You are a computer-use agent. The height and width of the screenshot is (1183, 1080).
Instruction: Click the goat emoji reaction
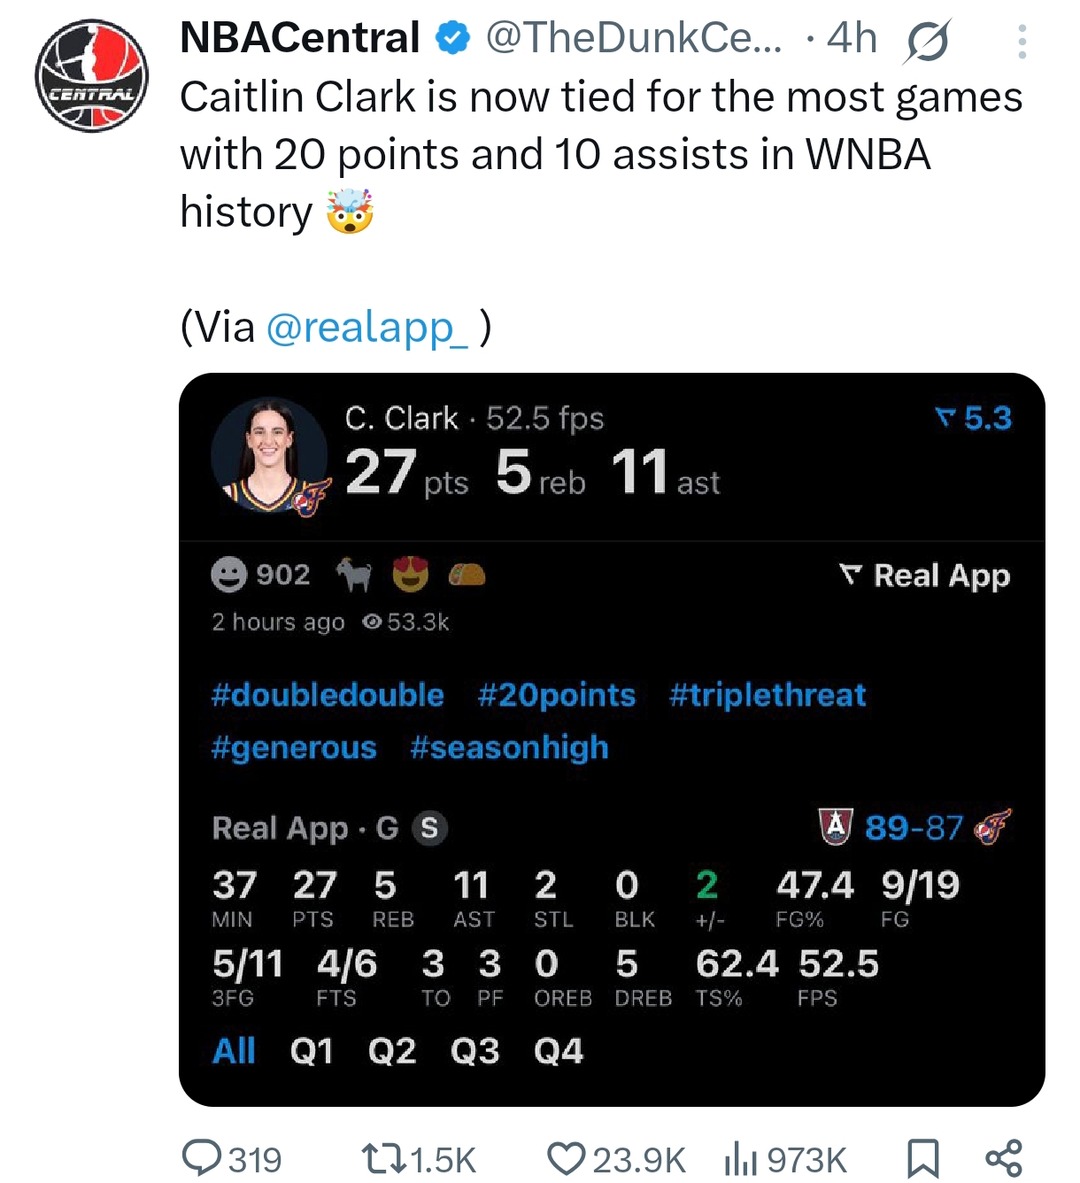(x=353, y=575)
